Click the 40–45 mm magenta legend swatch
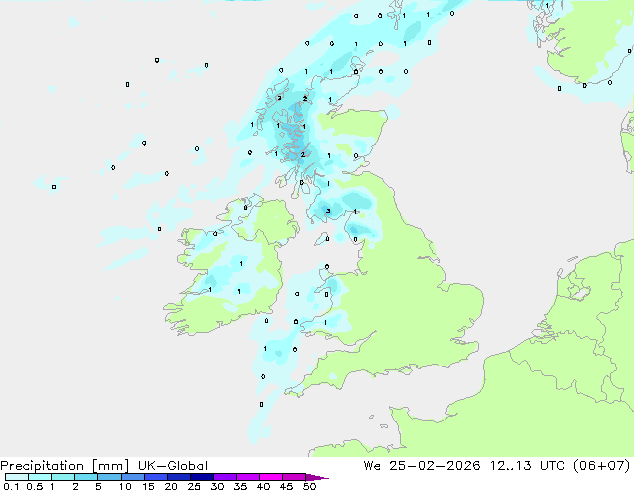The height and width of the screenshot is (490, 634). pyautogui.click(x=271, y=477)
